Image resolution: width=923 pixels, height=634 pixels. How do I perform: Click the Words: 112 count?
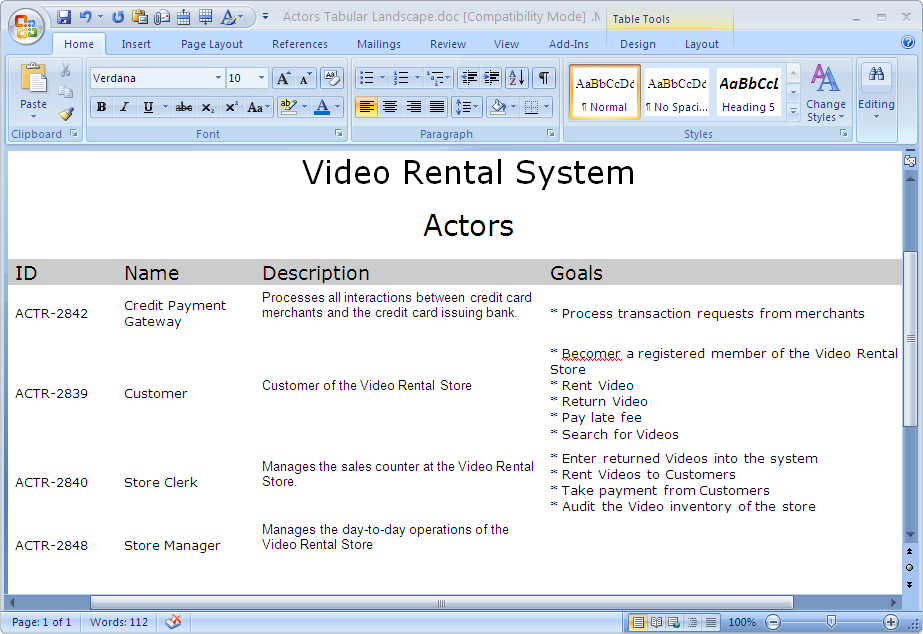(119, 622)
